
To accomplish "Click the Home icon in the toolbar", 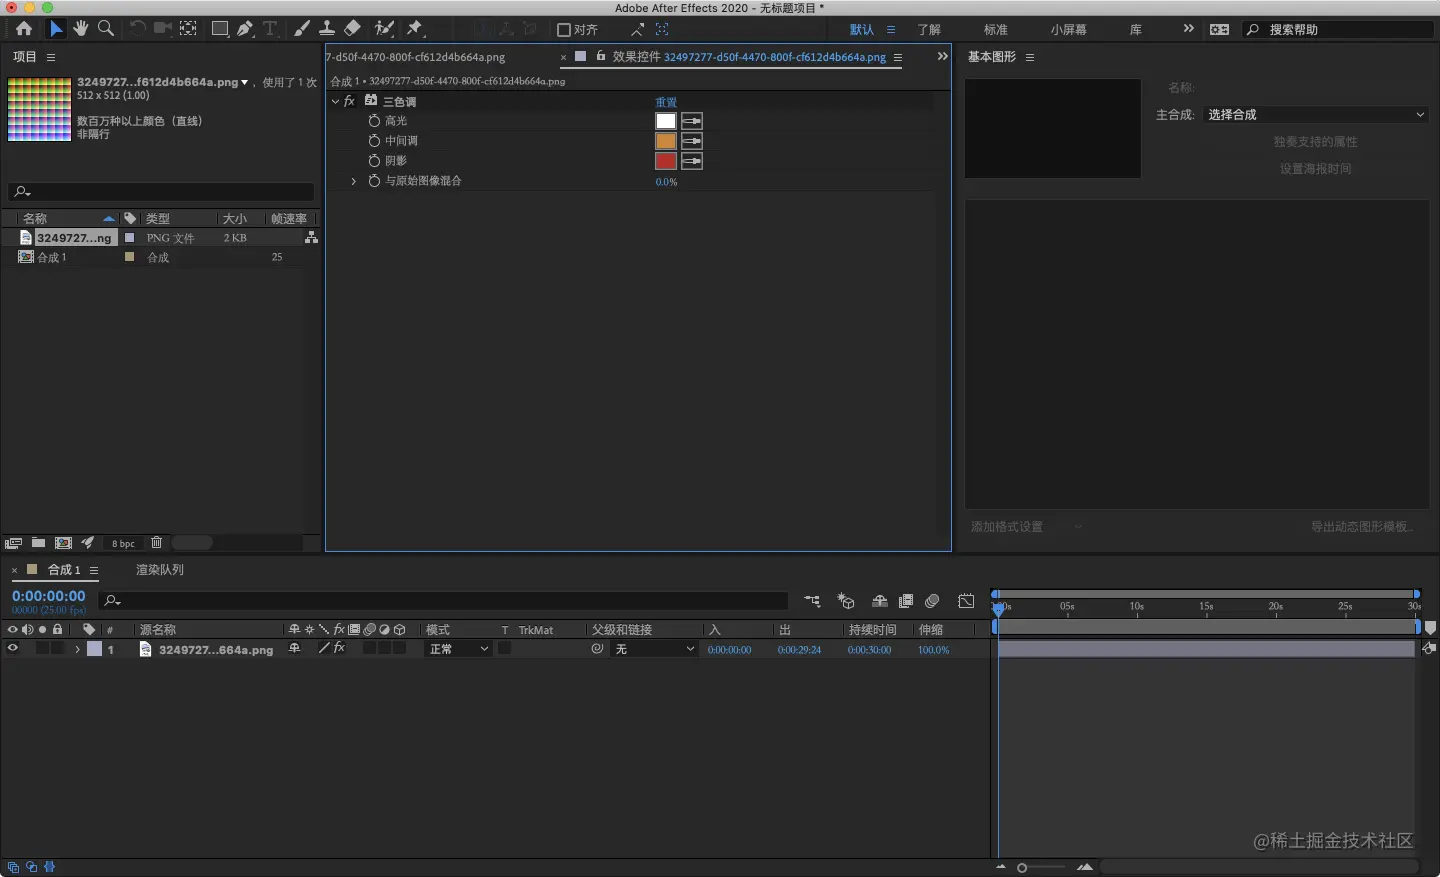I will click(24, 29).
